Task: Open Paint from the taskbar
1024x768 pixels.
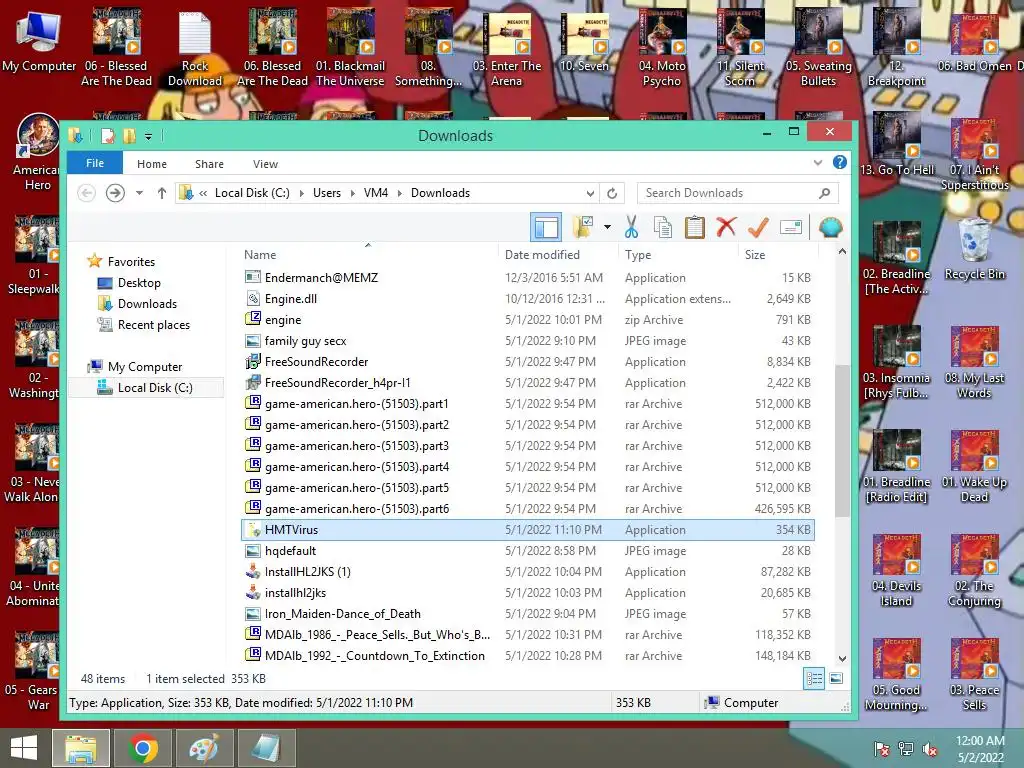Action: click(x=204, y=748)
